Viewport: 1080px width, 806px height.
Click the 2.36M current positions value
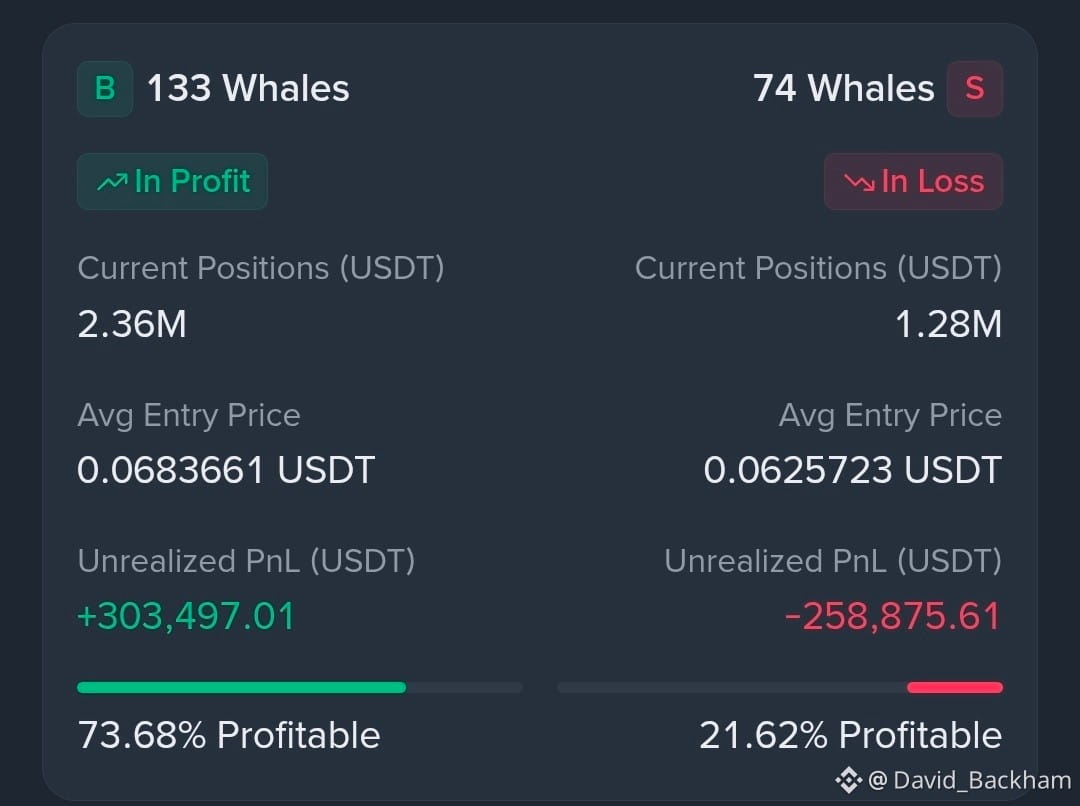[x=132, y=324]
